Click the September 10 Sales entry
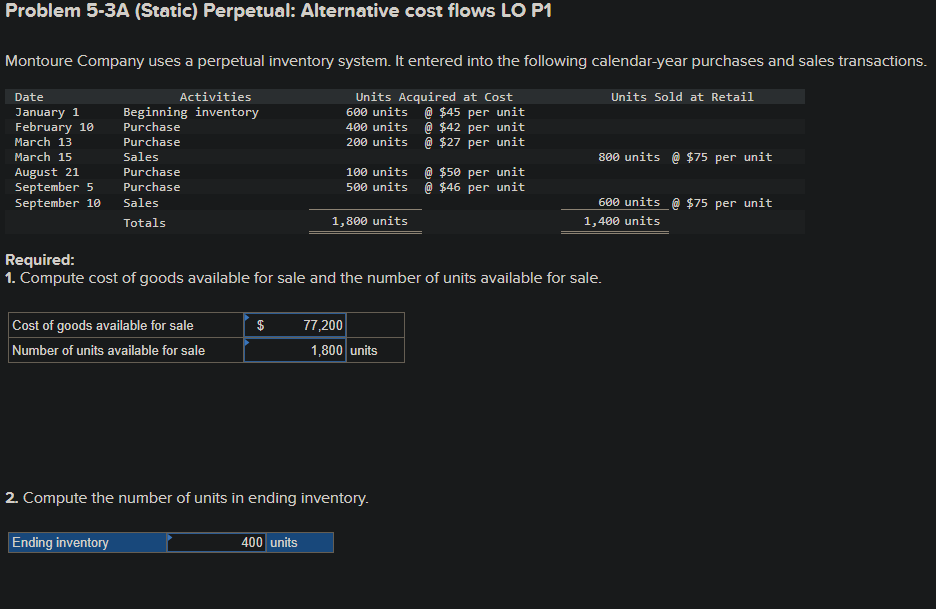Image resolution: width=936 pixels, height=609 pixels. [140, 202]
